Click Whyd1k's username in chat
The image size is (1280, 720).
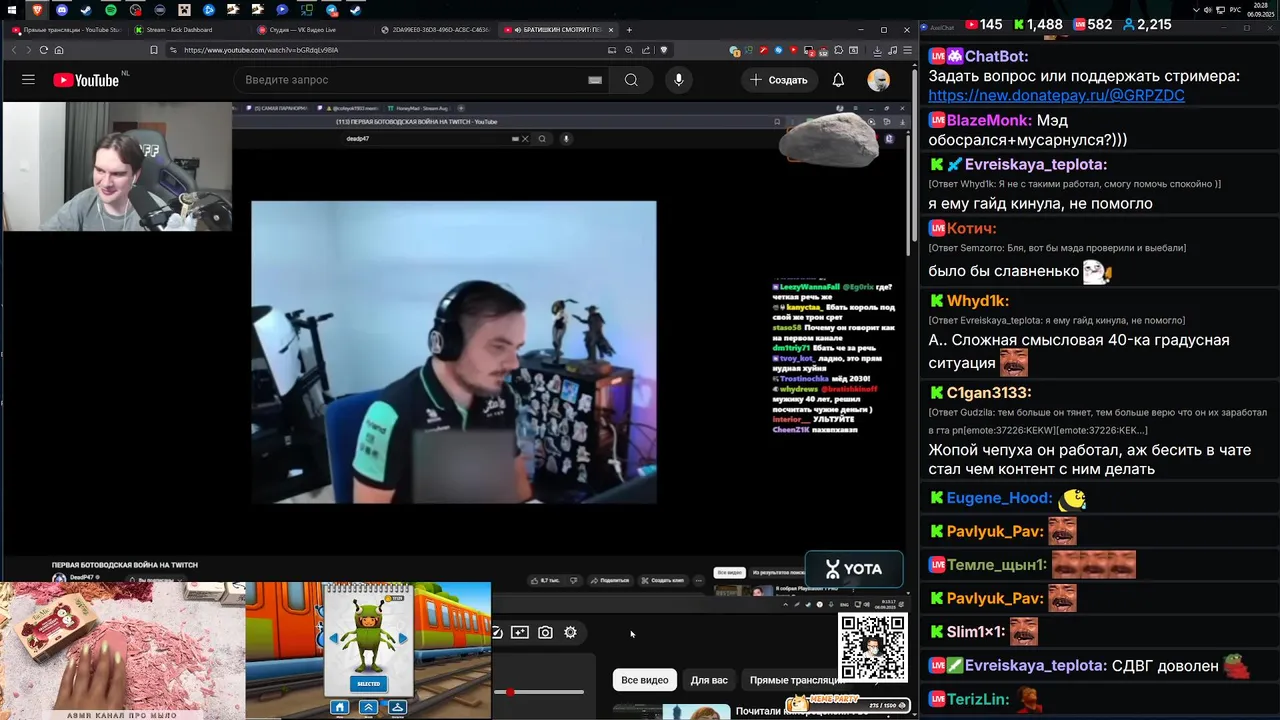(x=977, y=301)
